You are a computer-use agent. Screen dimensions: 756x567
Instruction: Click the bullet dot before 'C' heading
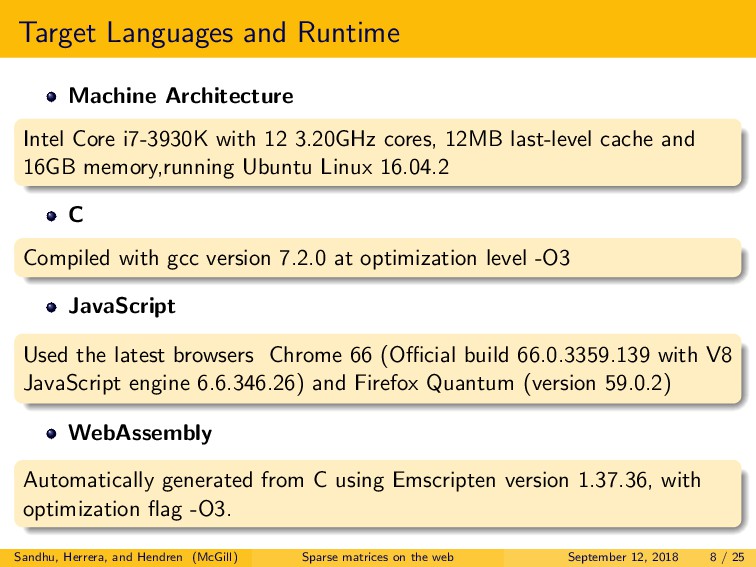(x=52, y=216)
